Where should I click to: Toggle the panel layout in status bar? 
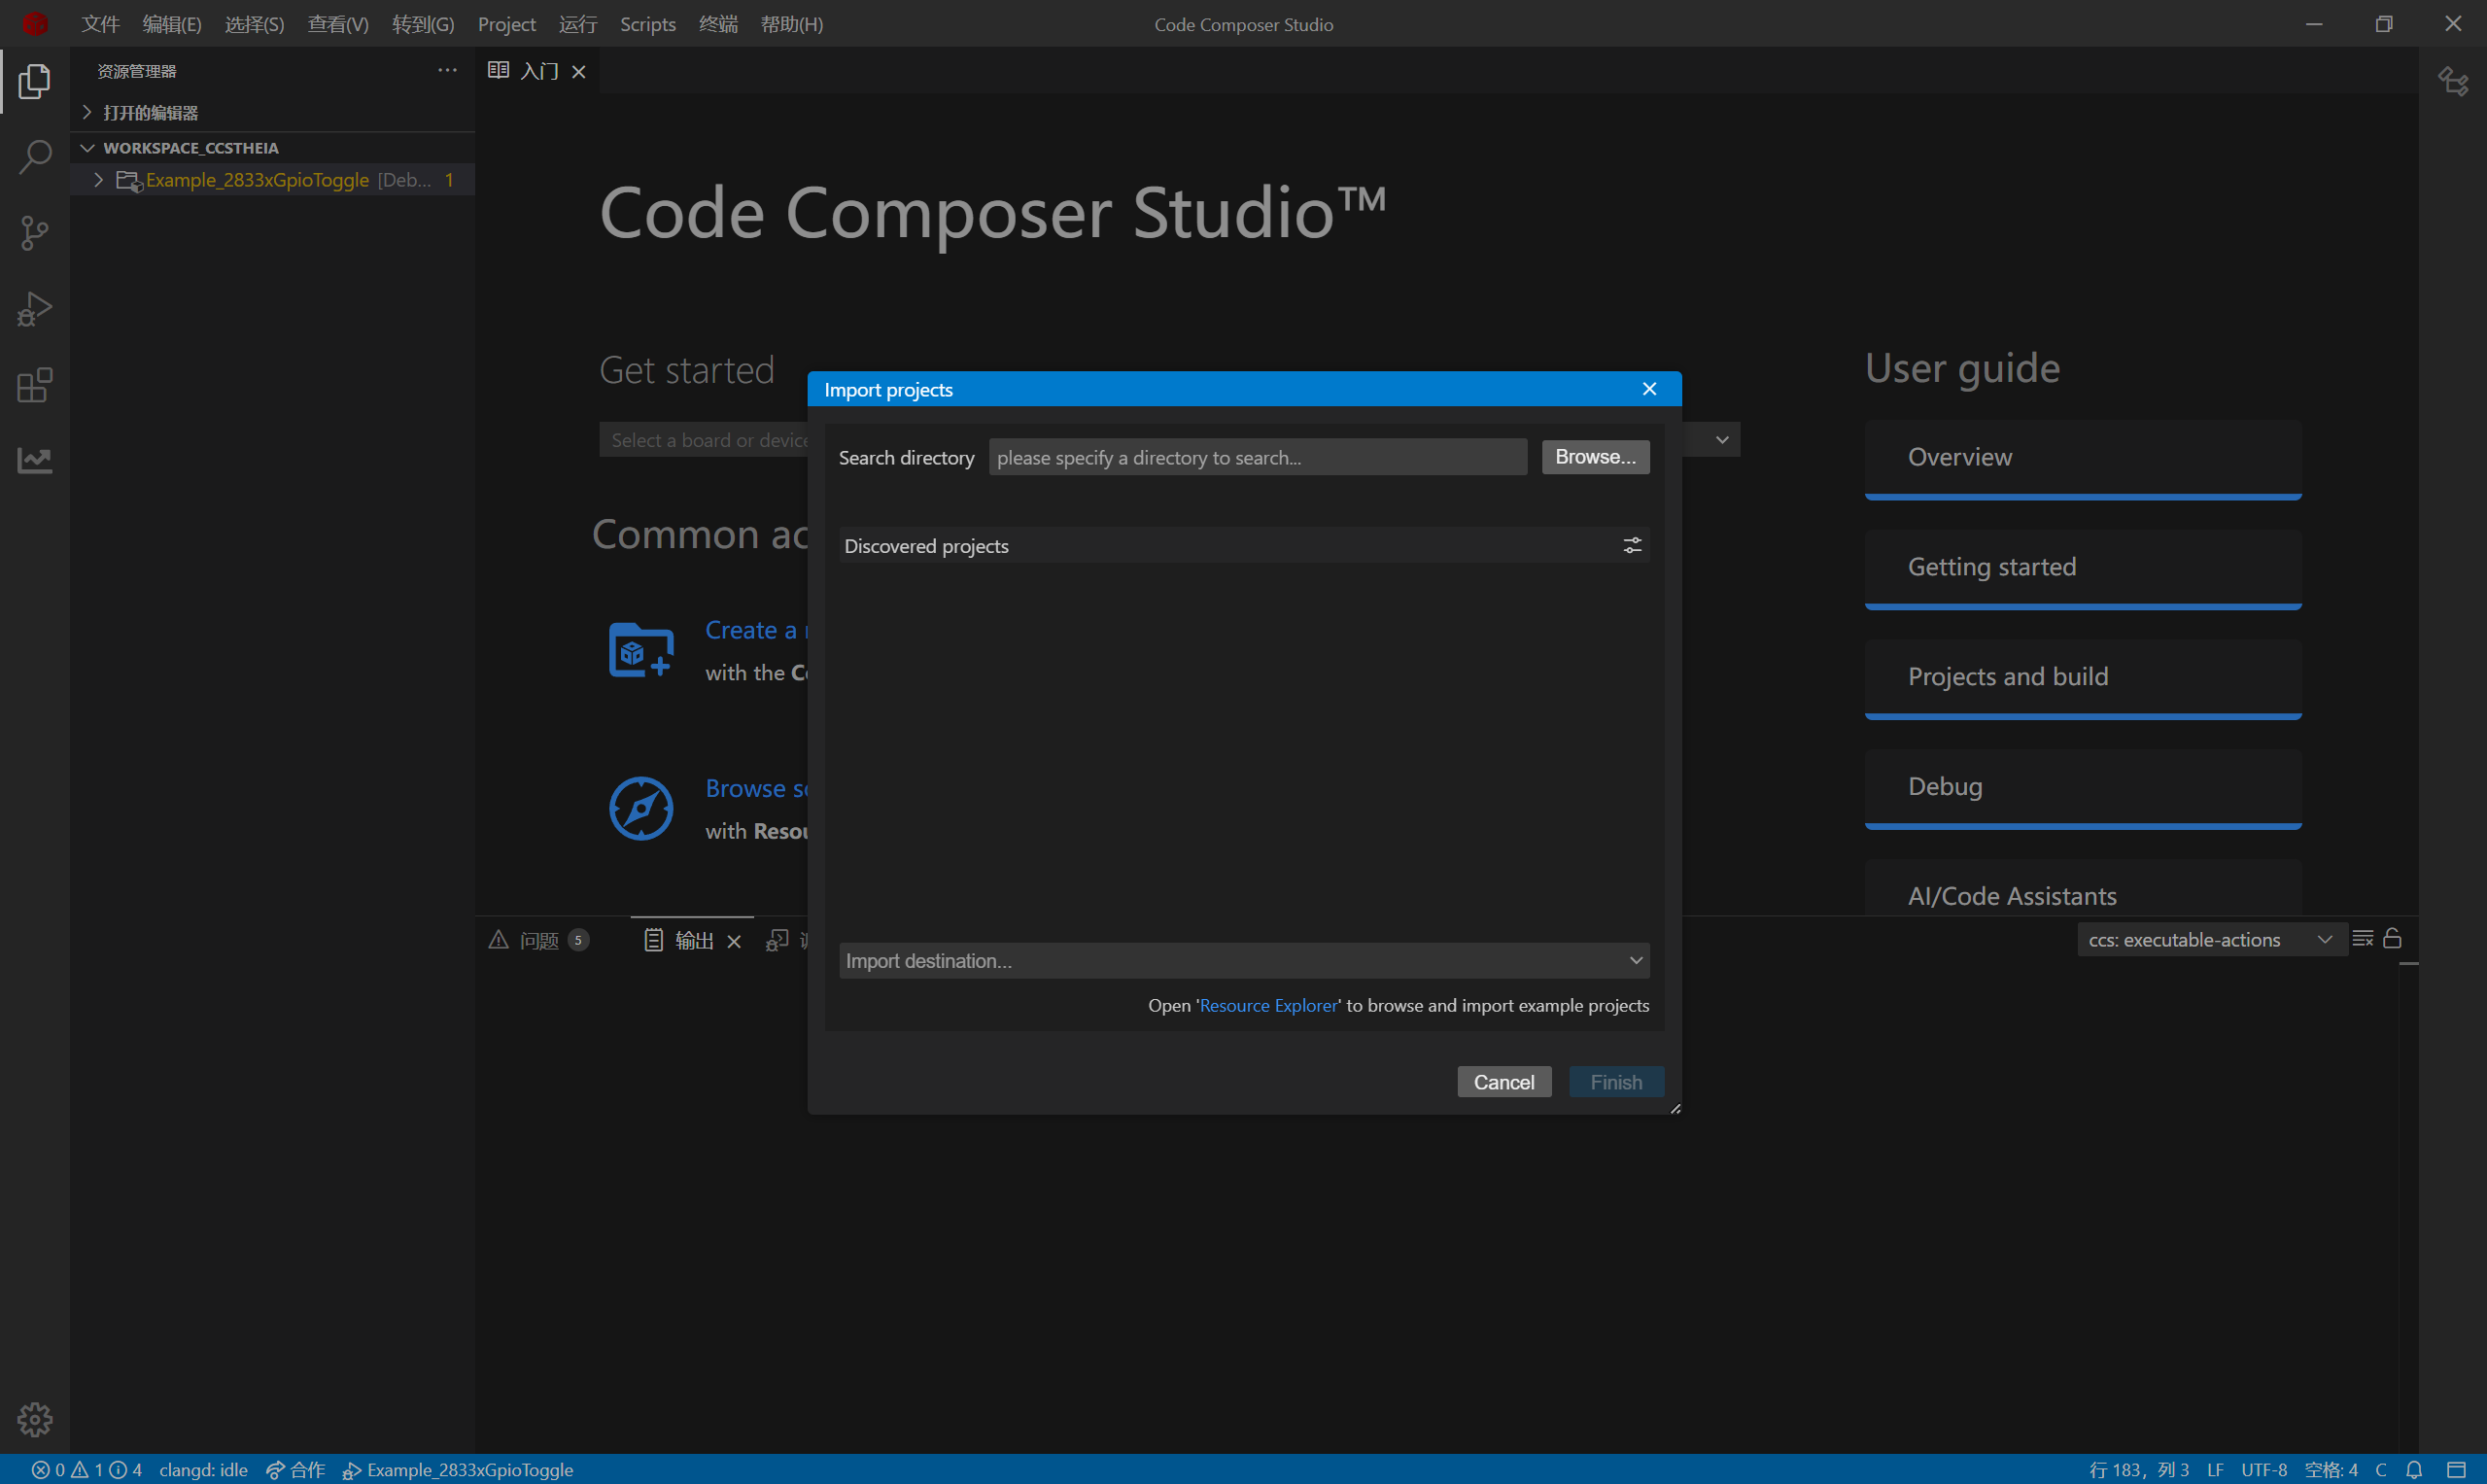[x=2456, y=1469]
